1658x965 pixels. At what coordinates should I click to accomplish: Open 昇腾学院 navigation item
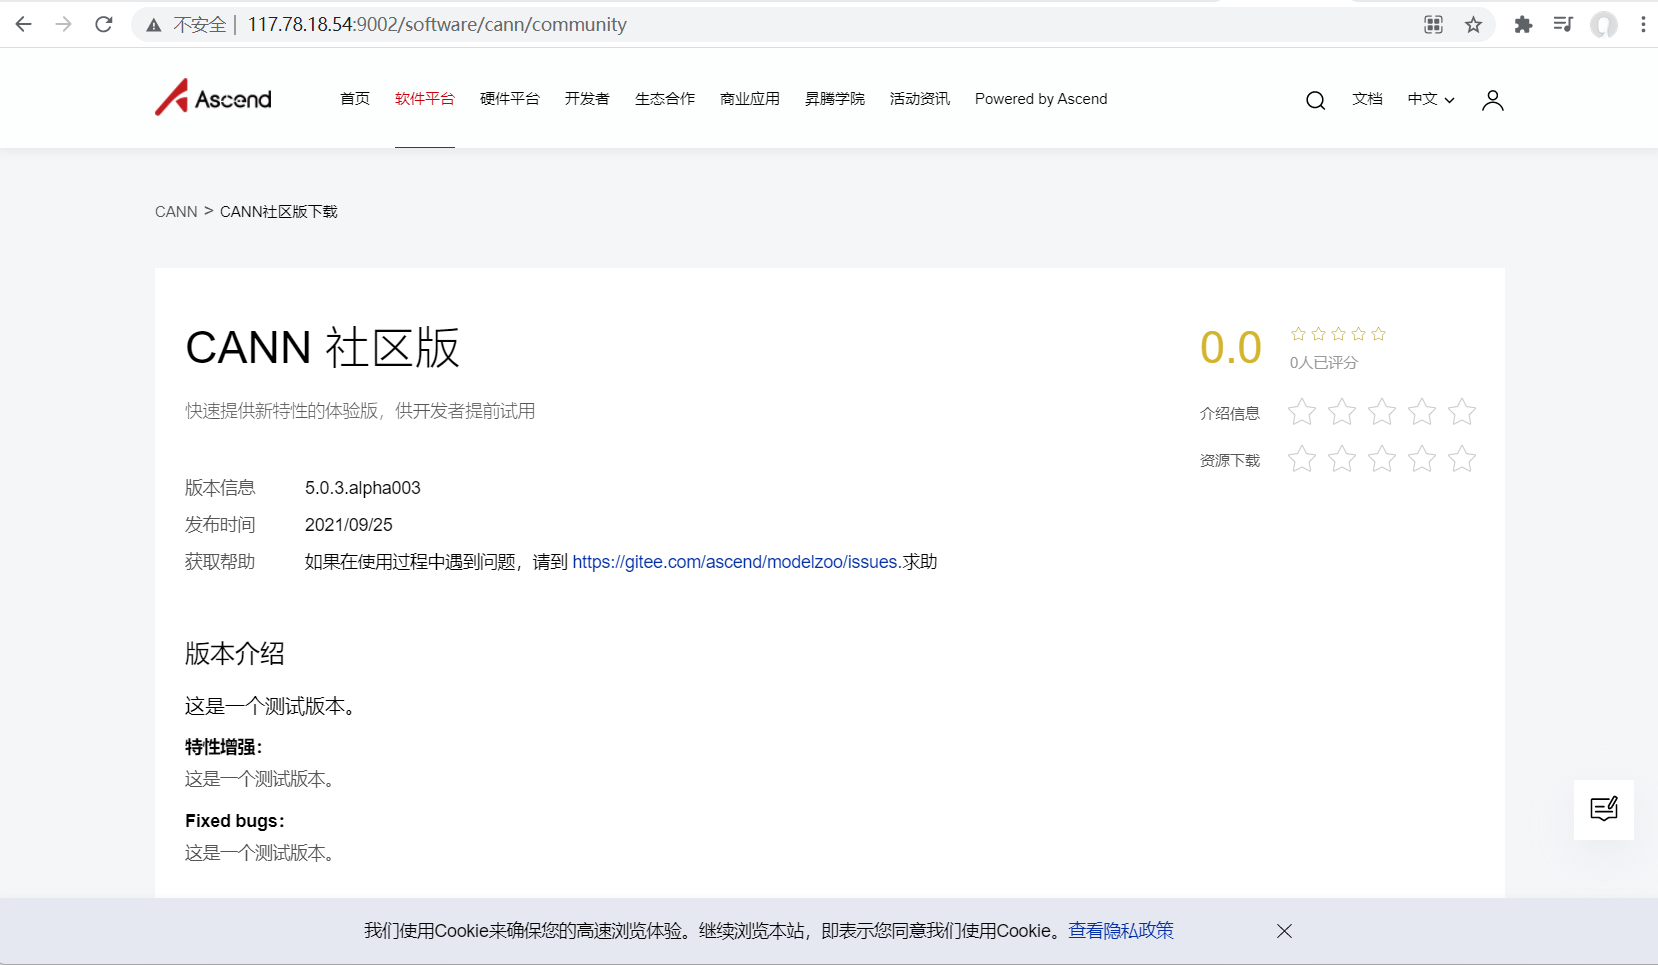coord(835,99)
